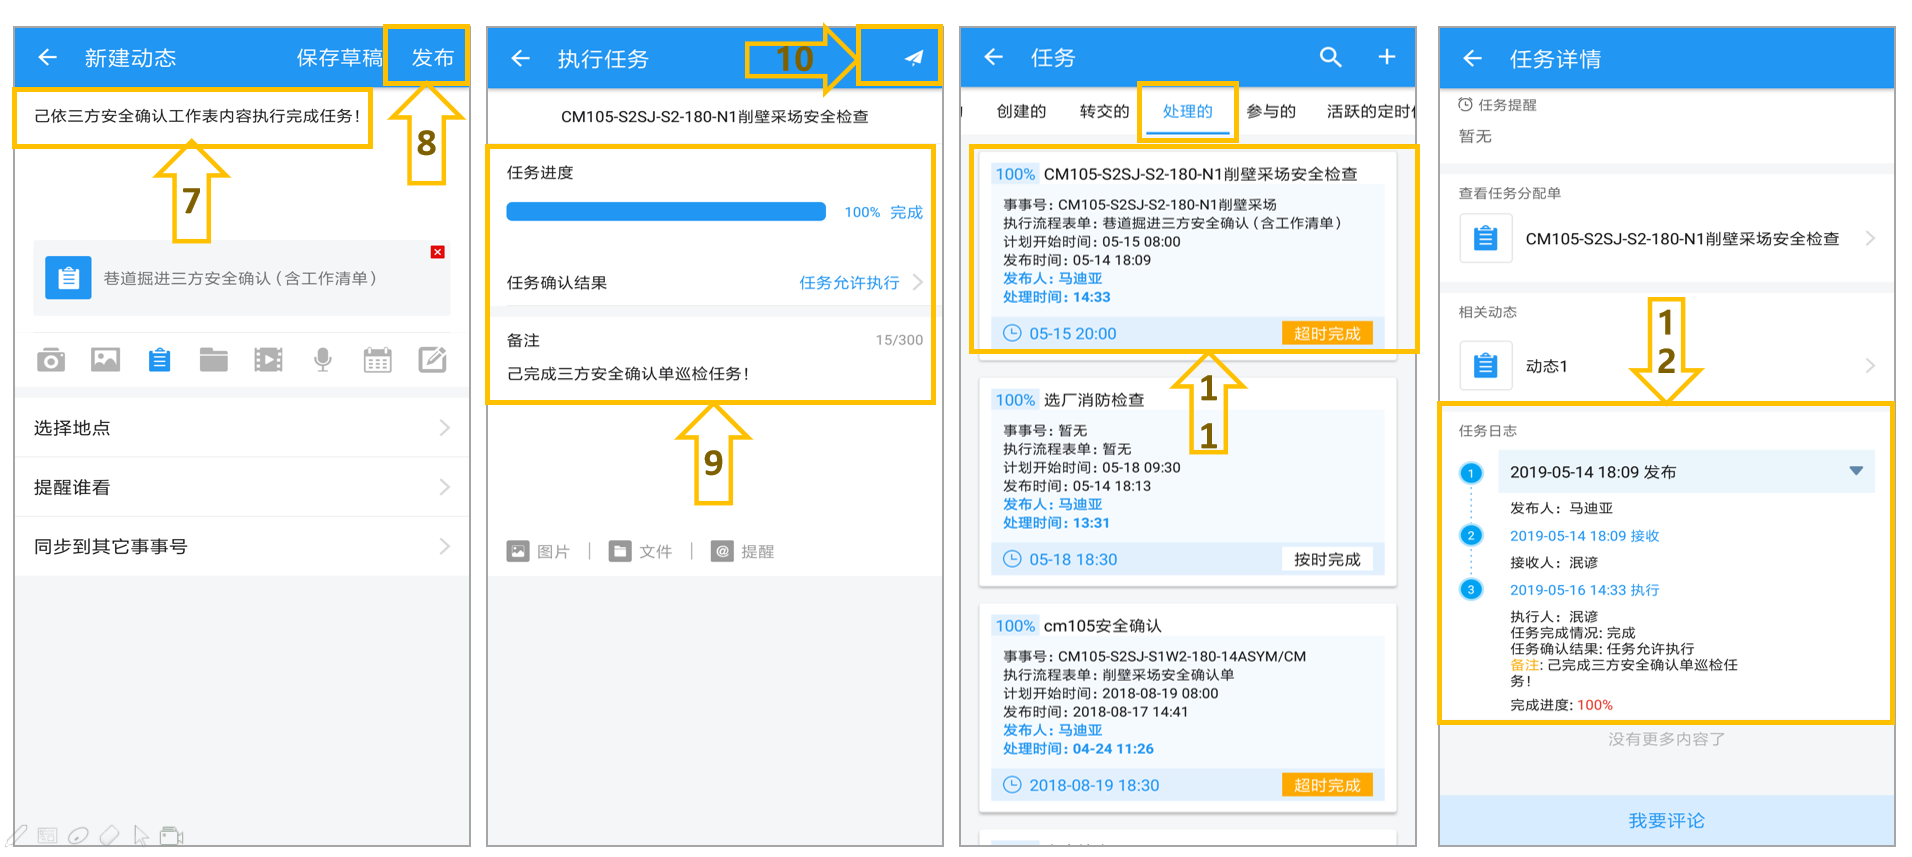This screenshot has width=1912, height=857.
Task: Tap timeline marker 1 in 任务日志
Action: (1471, 473)
